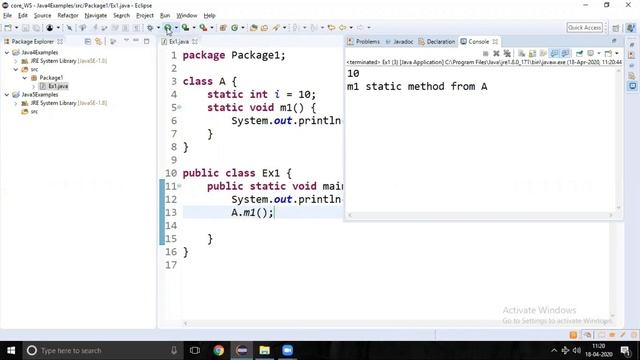Click the Forward navigation arrow icon
This screenshot has width=640, height=360.
(x=360, y=28)
